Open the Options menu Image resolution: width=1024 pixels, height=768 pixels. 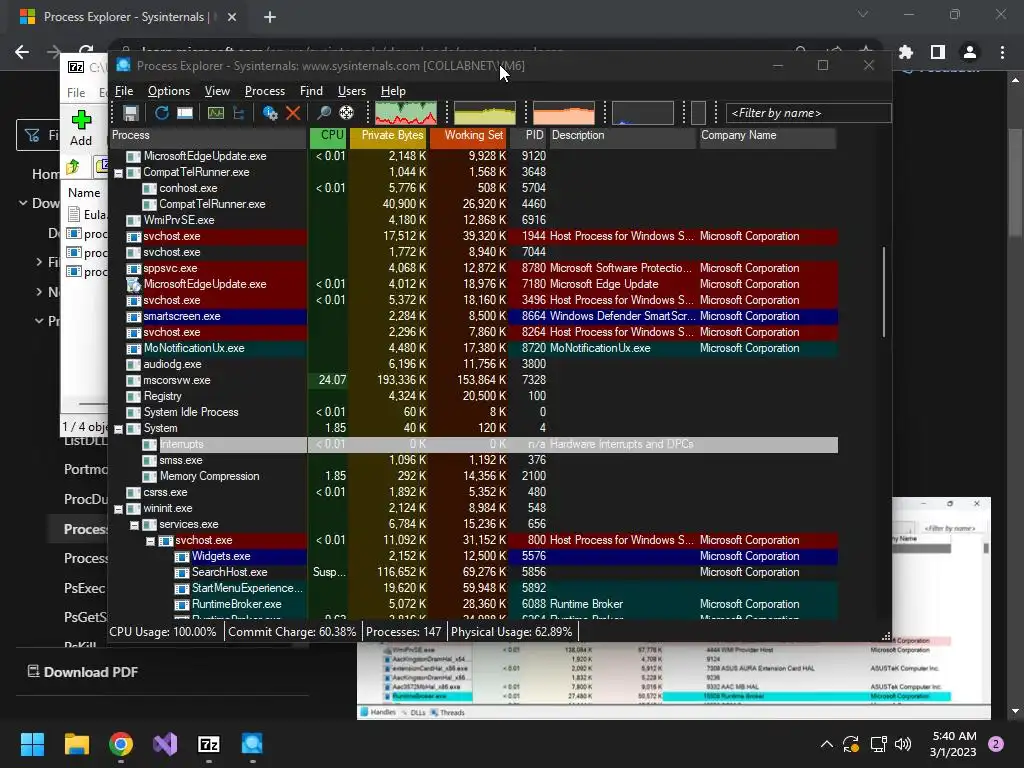point(168,91)
